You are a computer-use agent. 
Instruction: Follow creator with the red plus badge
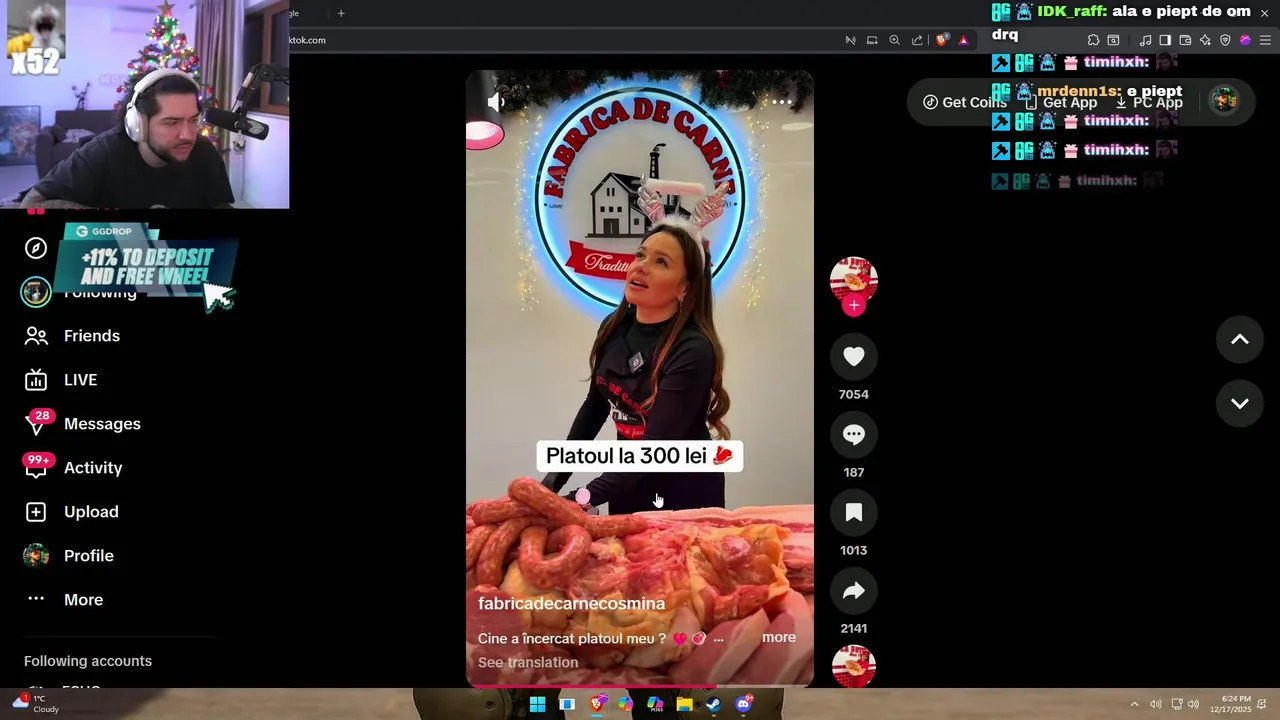coord(853,305)
